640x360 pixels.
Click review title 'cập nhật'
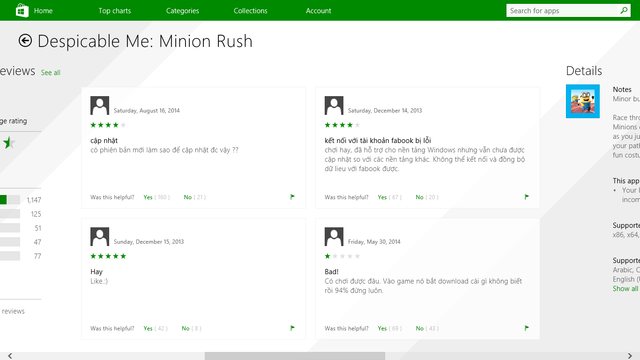point(104,140)
